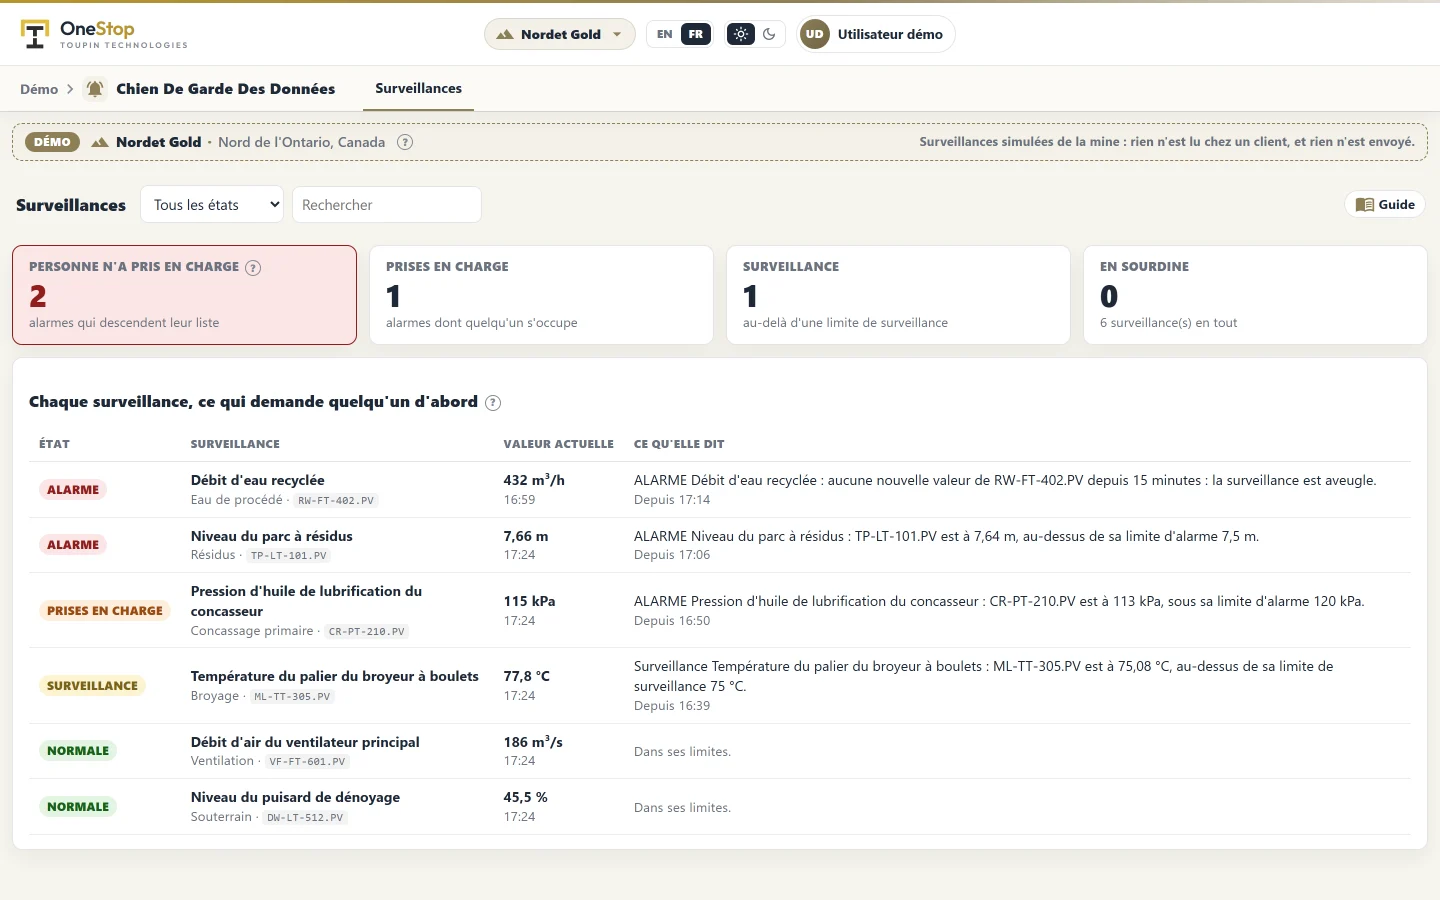Click the UD user avatar
The image size is (1440, 900).
pyautogui.click(x=815, y=34)
